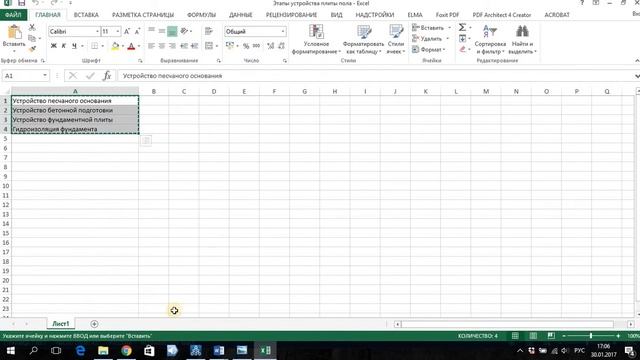The height and width of the screenshot is (360, 640).
Task: Open the Общий number format dropdown
Action: 283,31
